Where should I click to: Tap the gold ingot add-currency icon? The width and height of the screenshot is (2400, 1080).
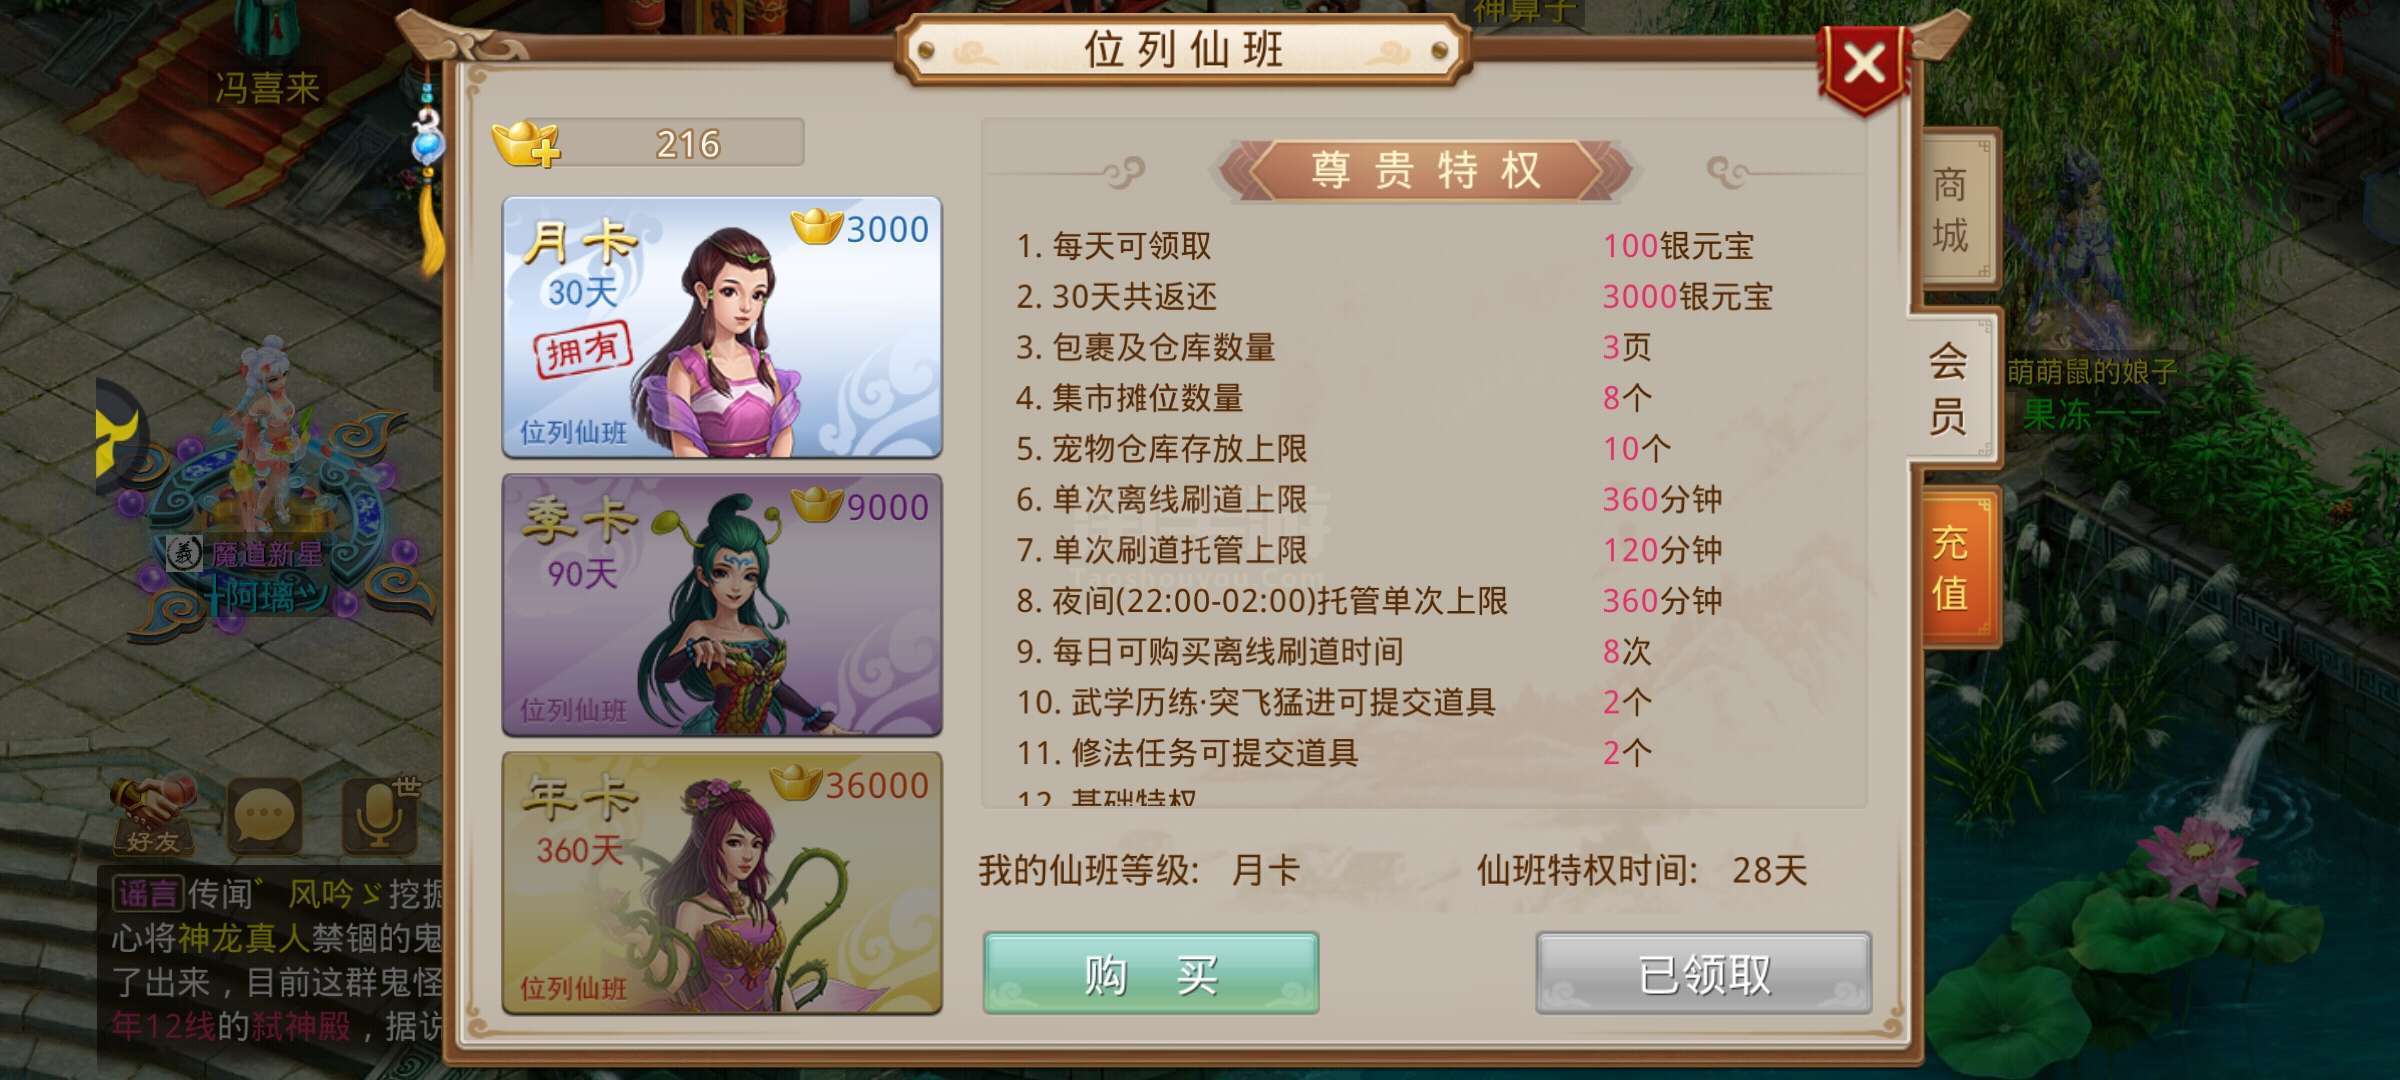tap(526, 143)
